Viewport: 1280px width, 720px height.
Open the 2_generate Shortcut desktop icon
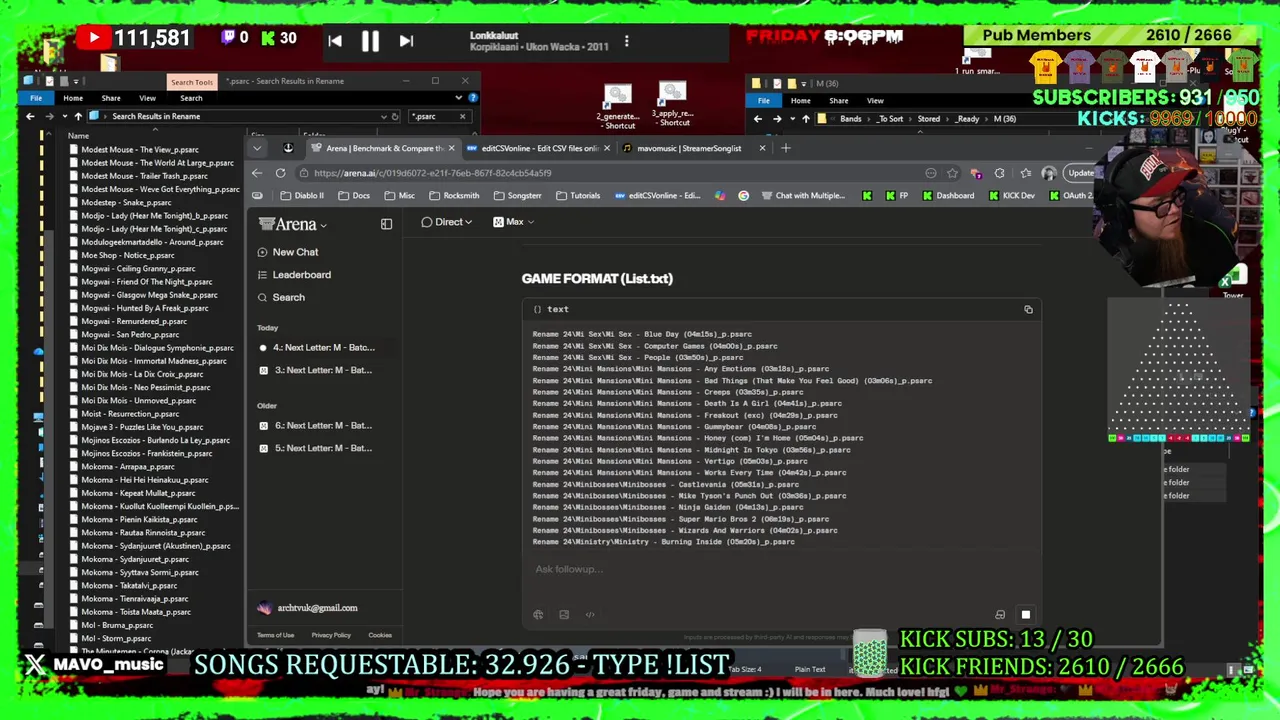click(x=617, y=107)
